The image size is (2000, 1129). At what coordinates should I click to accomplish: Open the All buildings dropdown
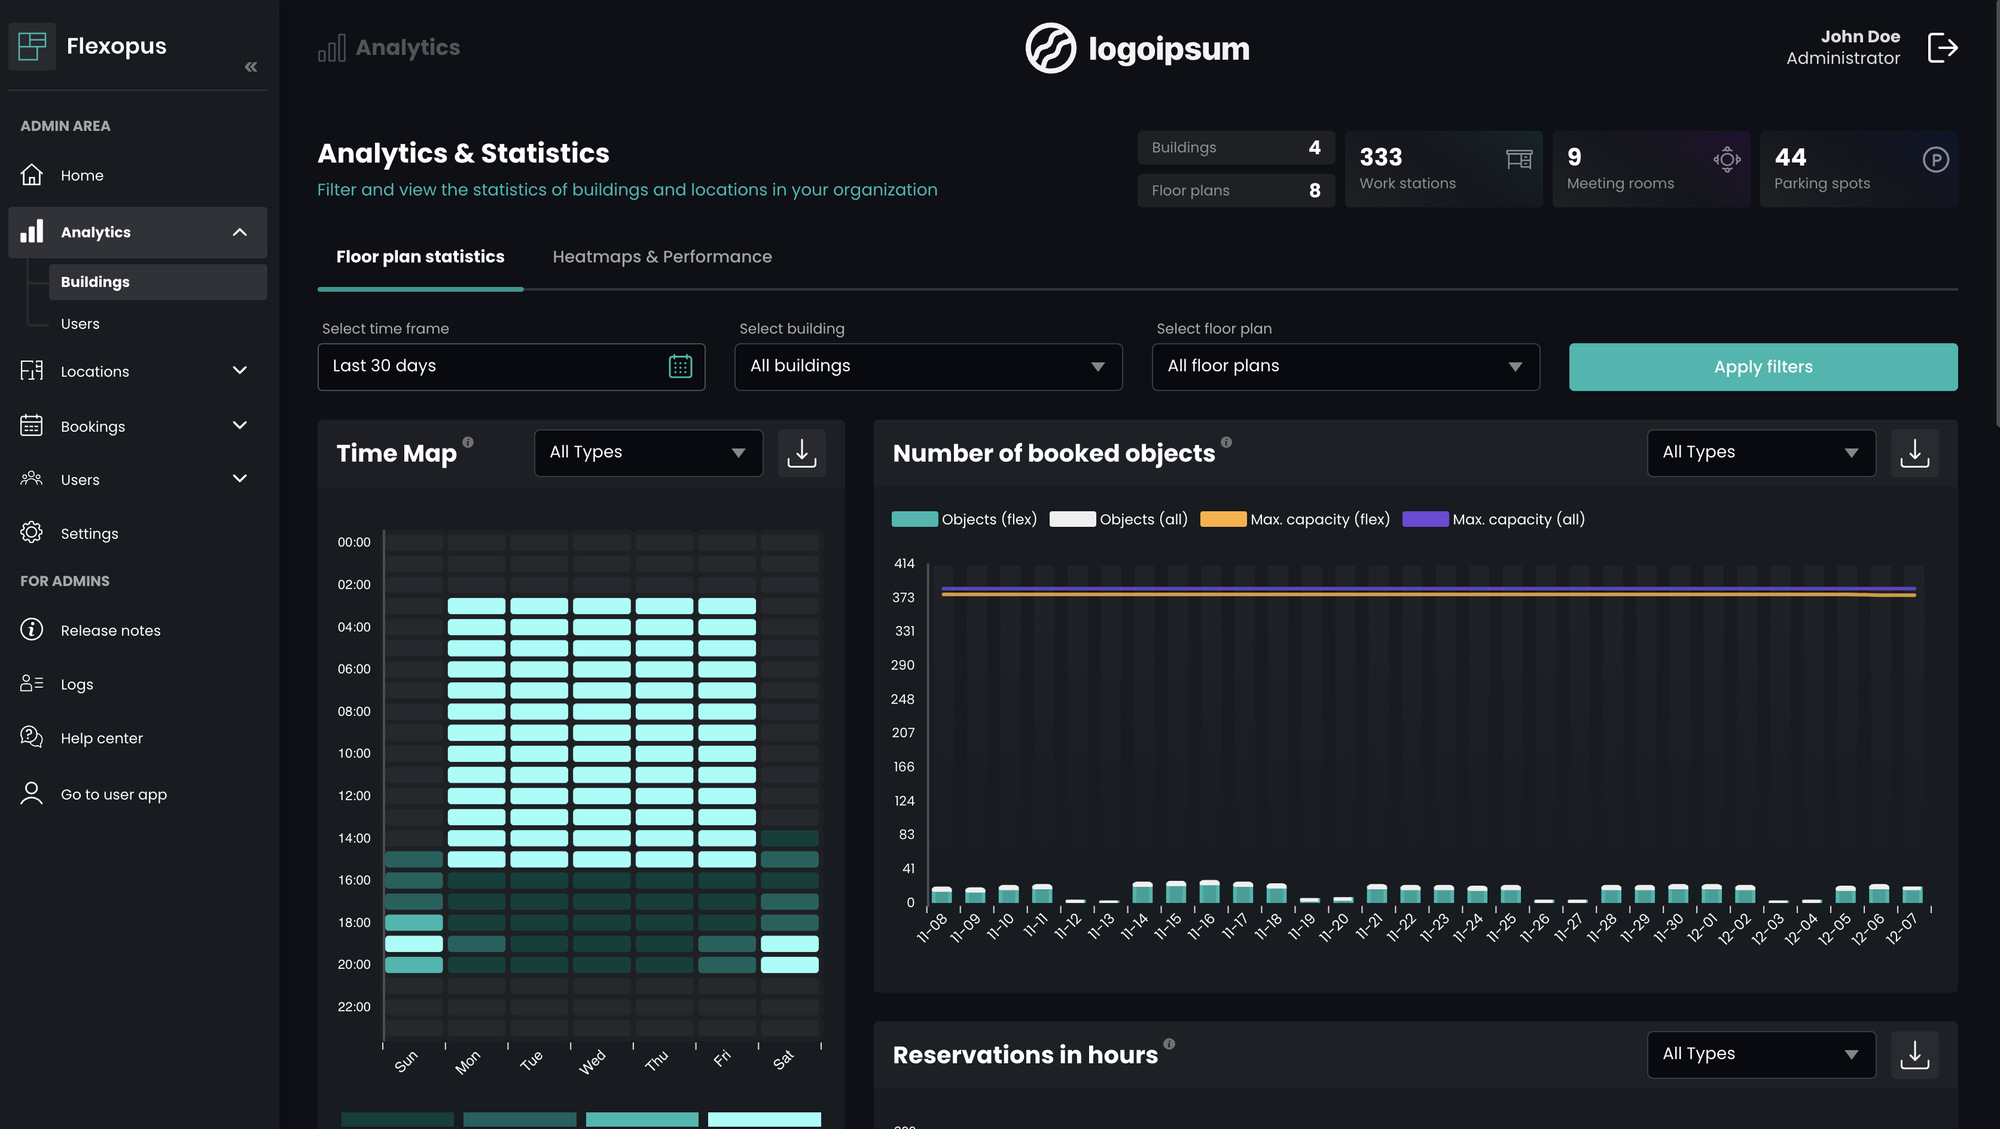pos(927,367)
